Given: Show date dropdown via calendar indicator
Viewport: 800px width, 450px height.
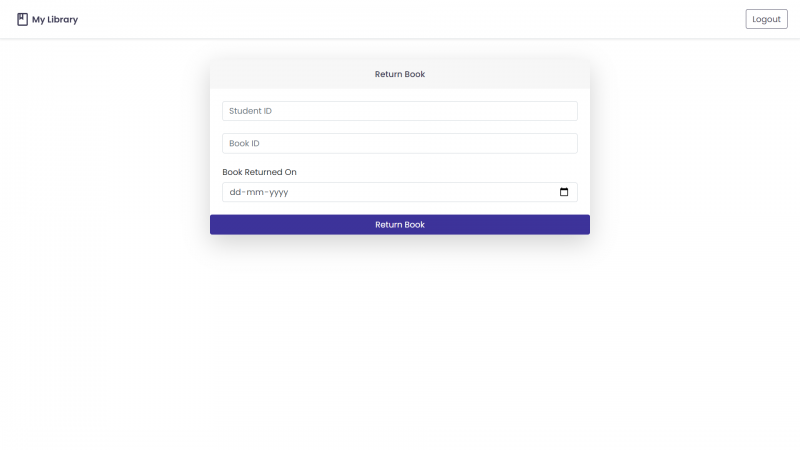Looking at the screenshot, I should click(x=564, y=192).
